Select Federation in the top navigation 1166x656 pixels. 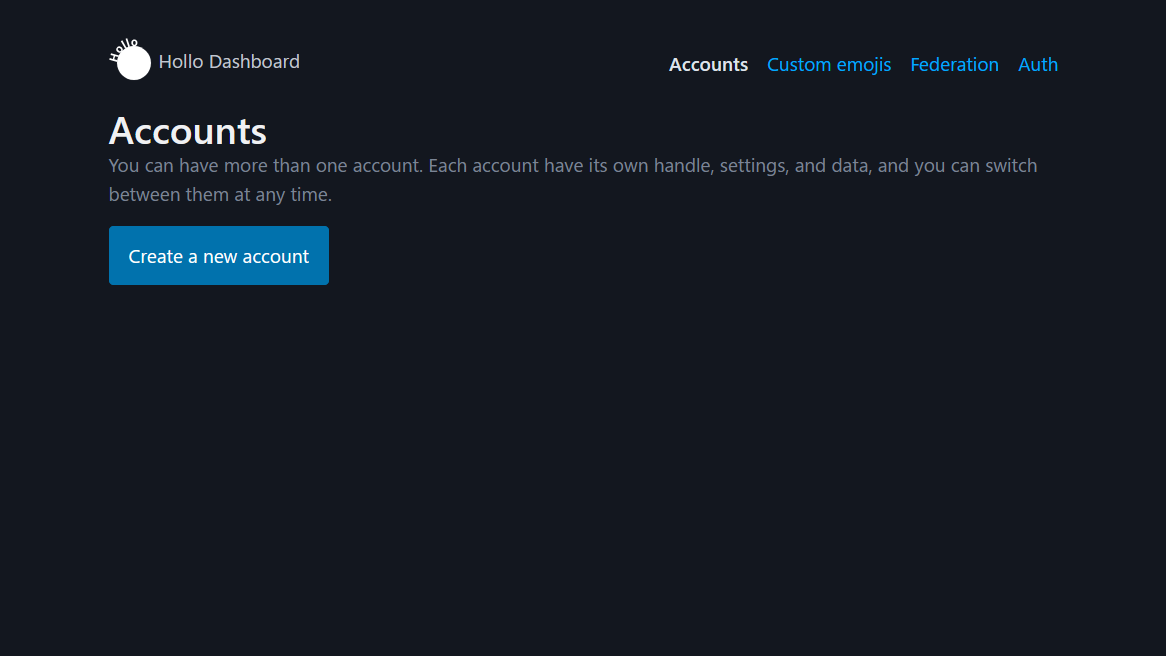tap(954, 65)
